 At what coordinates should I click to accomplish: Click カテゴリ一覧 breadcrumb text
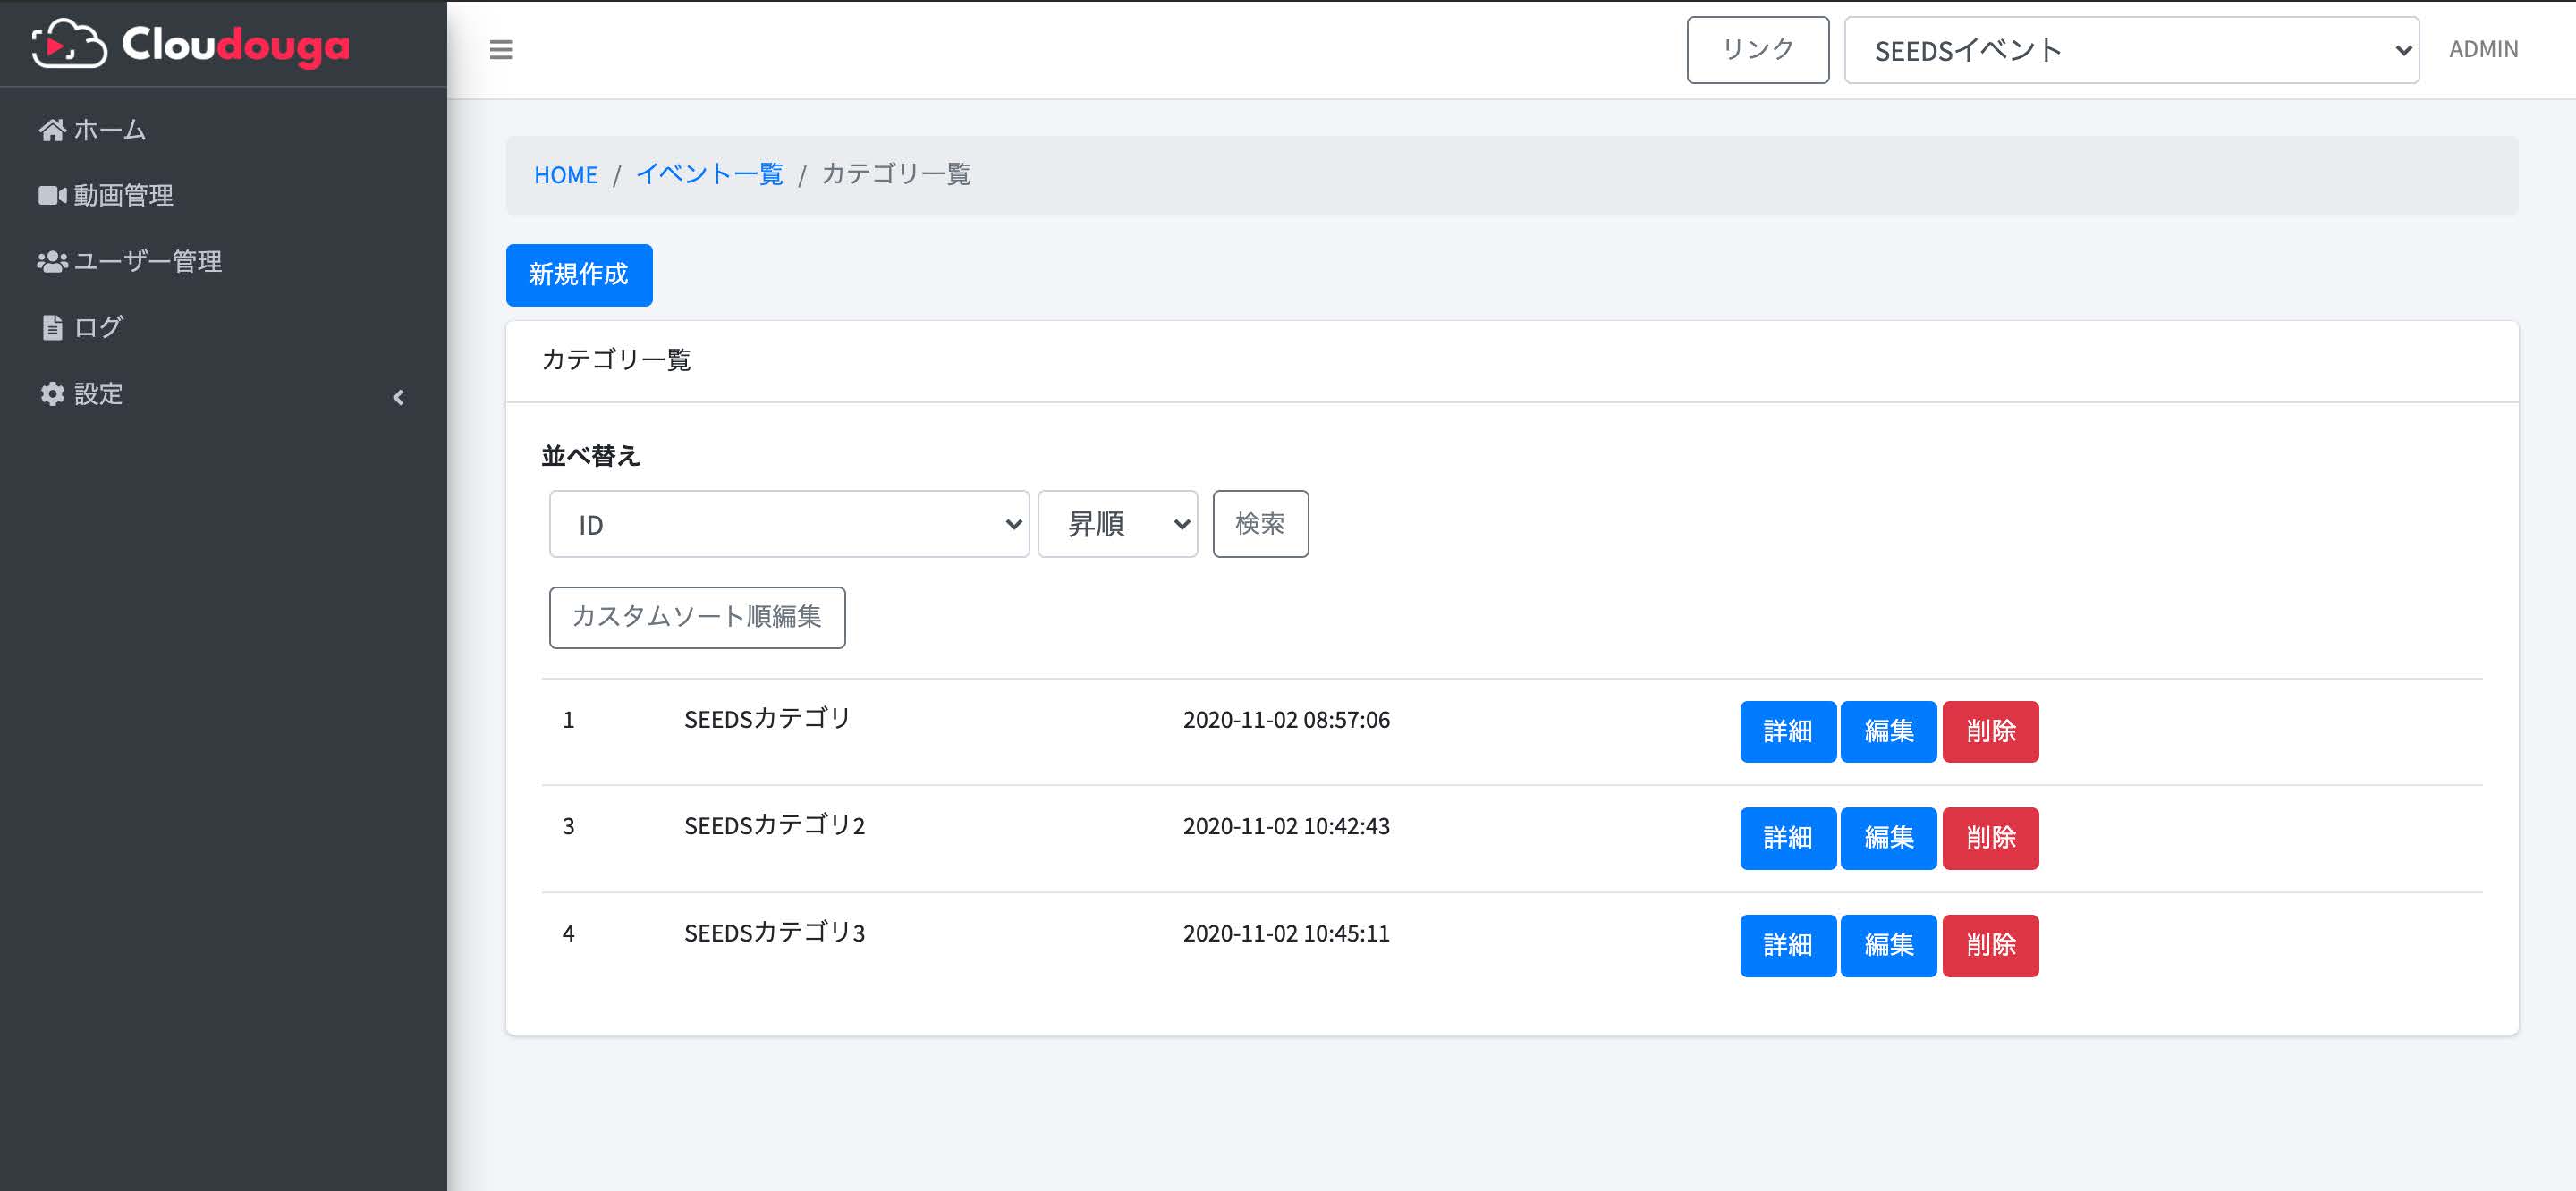(896, 174)
